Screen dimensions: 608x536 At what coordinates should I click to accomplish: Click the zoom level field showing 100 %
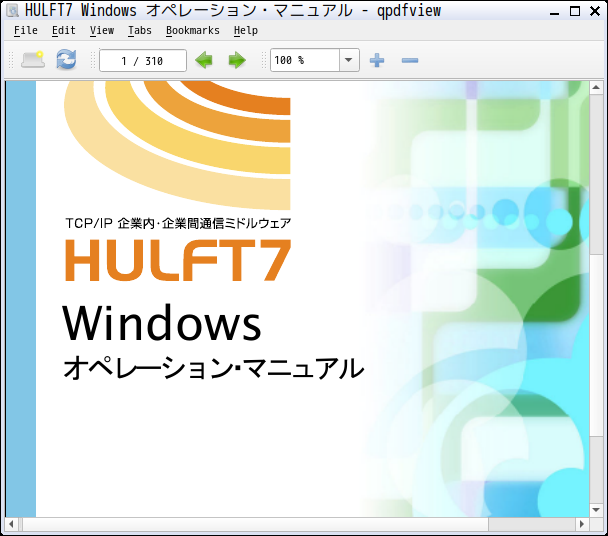click(305, 60)
